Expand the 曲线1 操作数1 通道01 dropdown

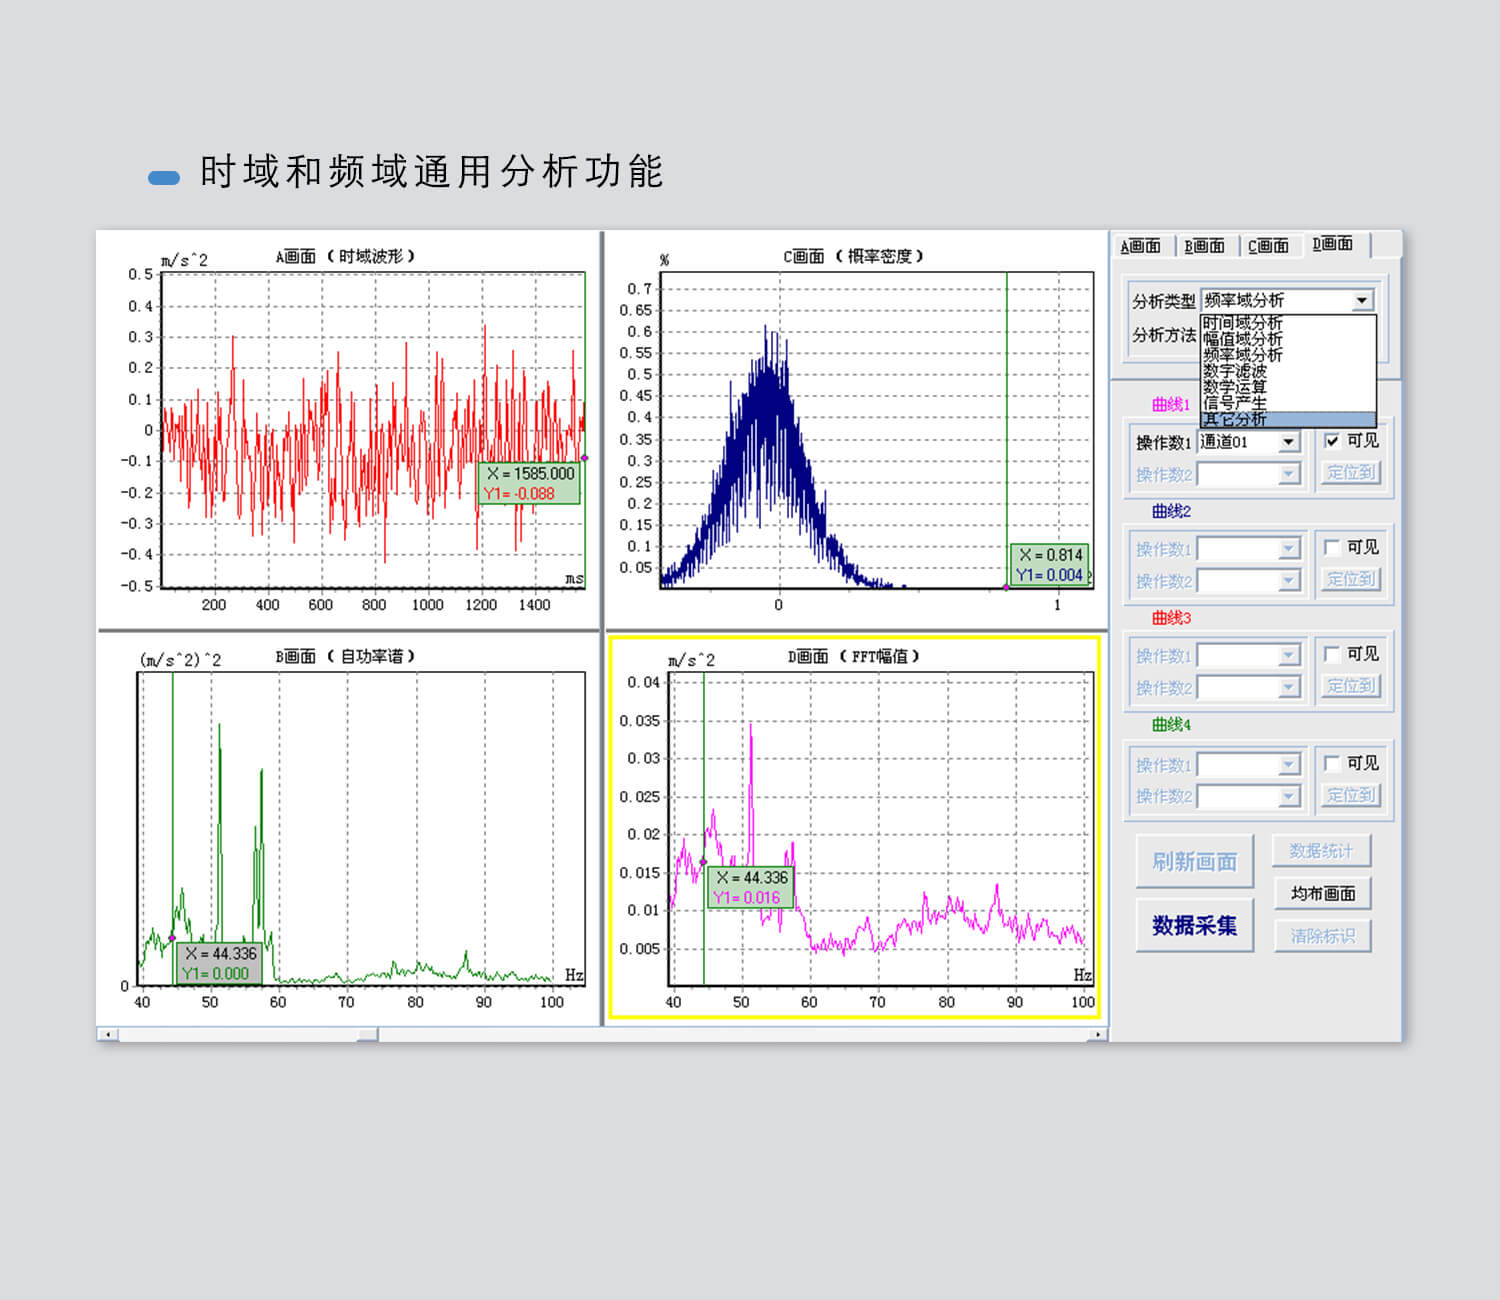1289,442
